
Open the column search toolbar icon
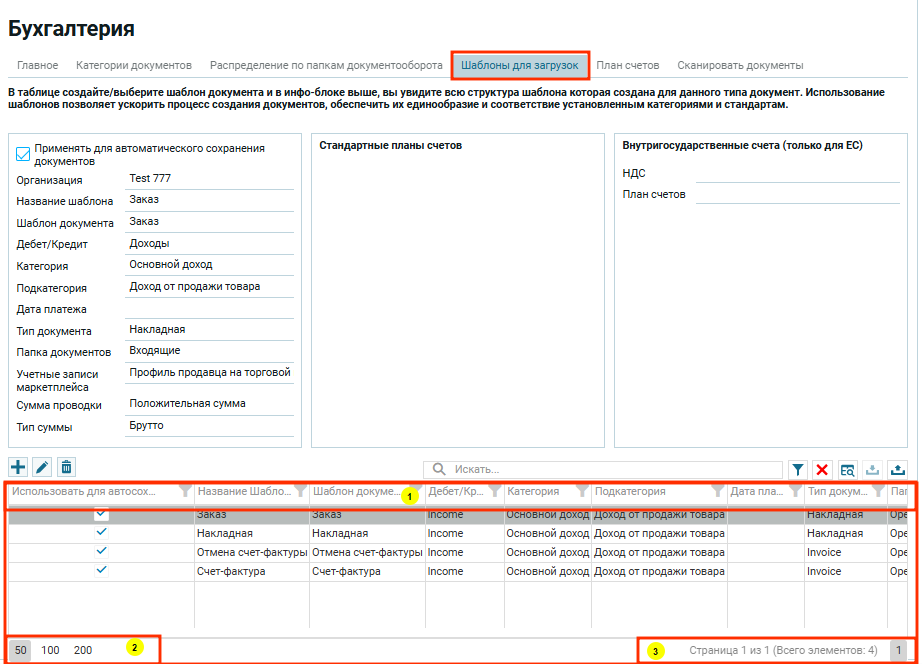pos(847,470)
